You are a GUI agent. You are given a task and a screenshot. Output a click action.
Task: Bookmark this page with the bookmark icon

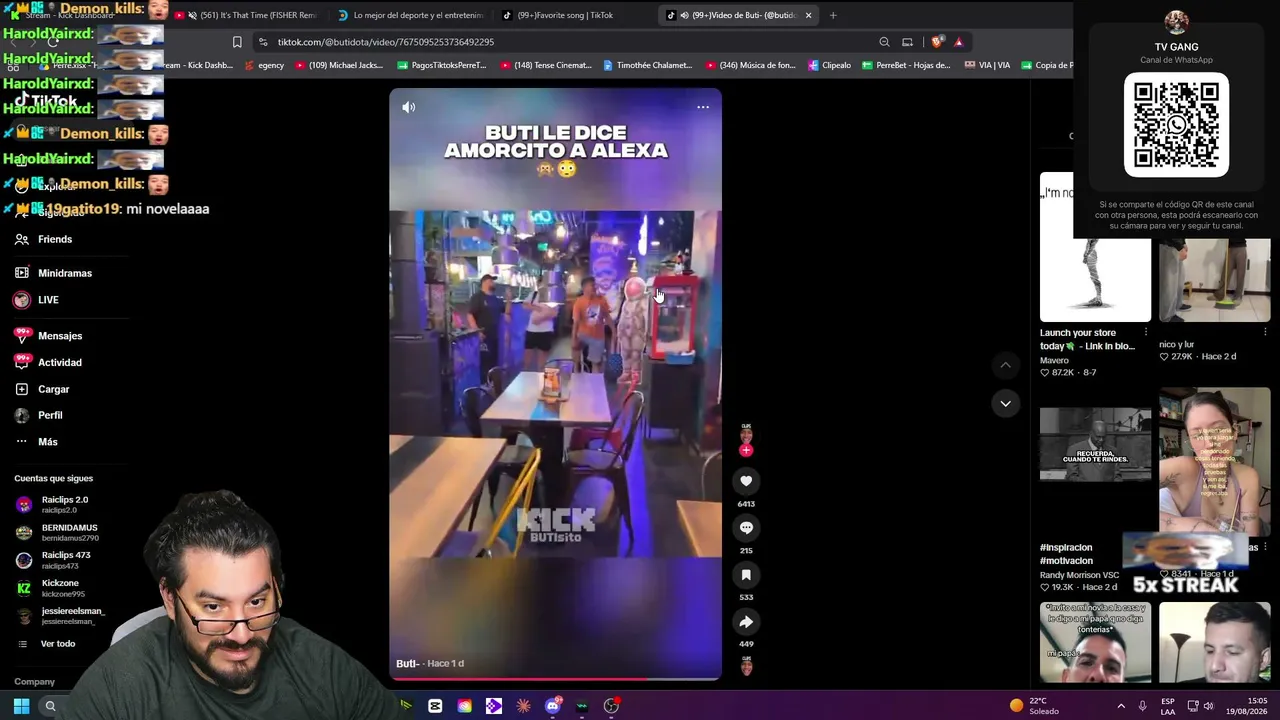237,42
